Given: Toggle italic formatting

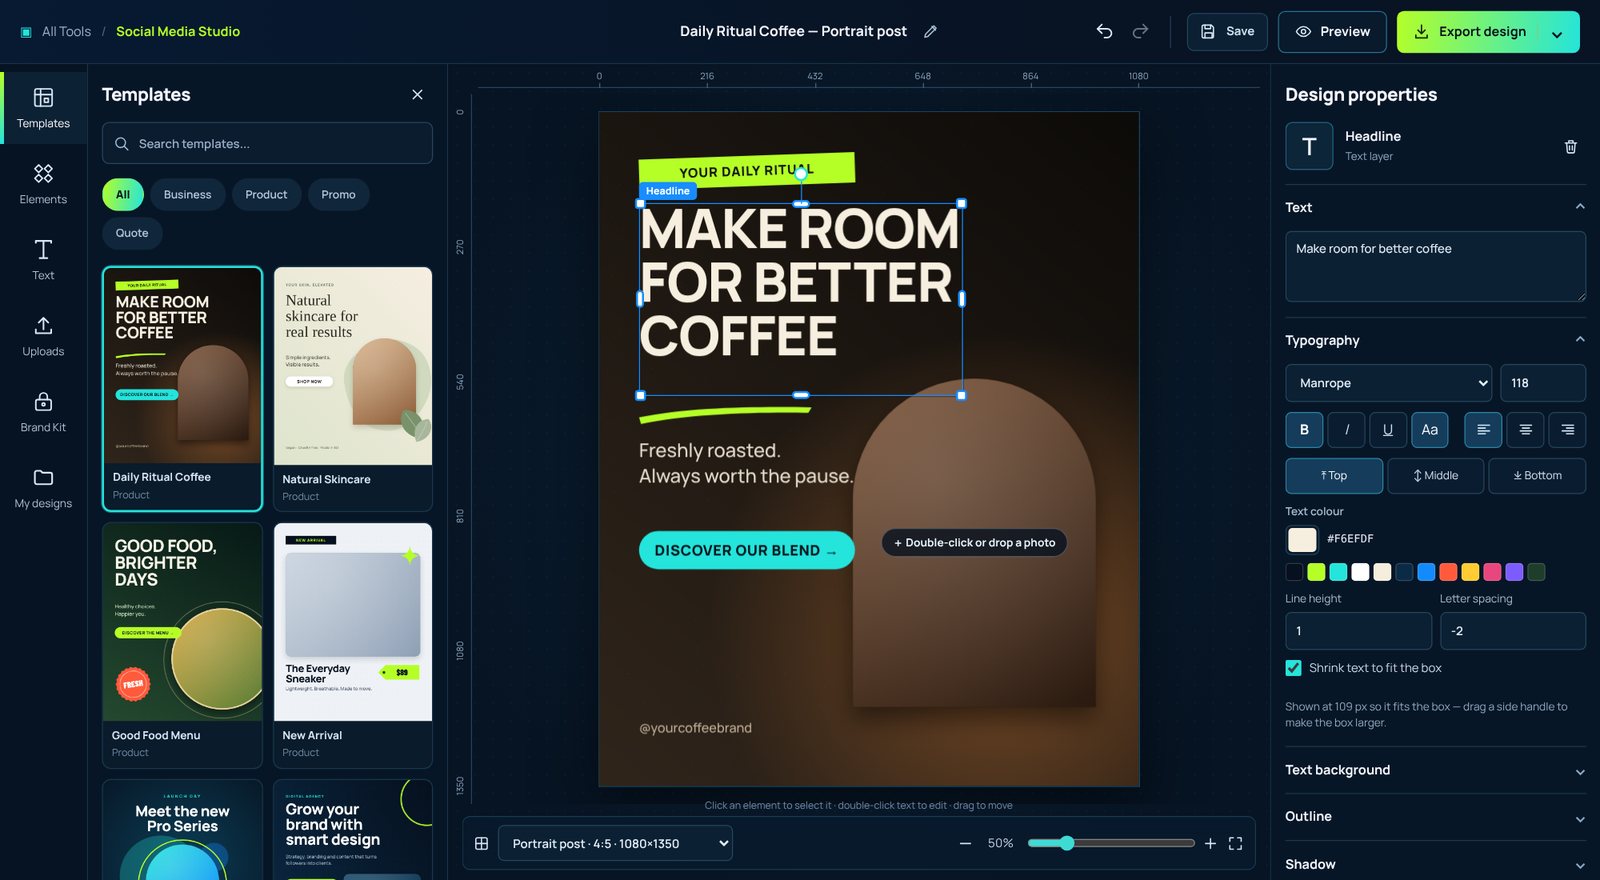Looking at the screenshot, I should [x=1346, y=430].
